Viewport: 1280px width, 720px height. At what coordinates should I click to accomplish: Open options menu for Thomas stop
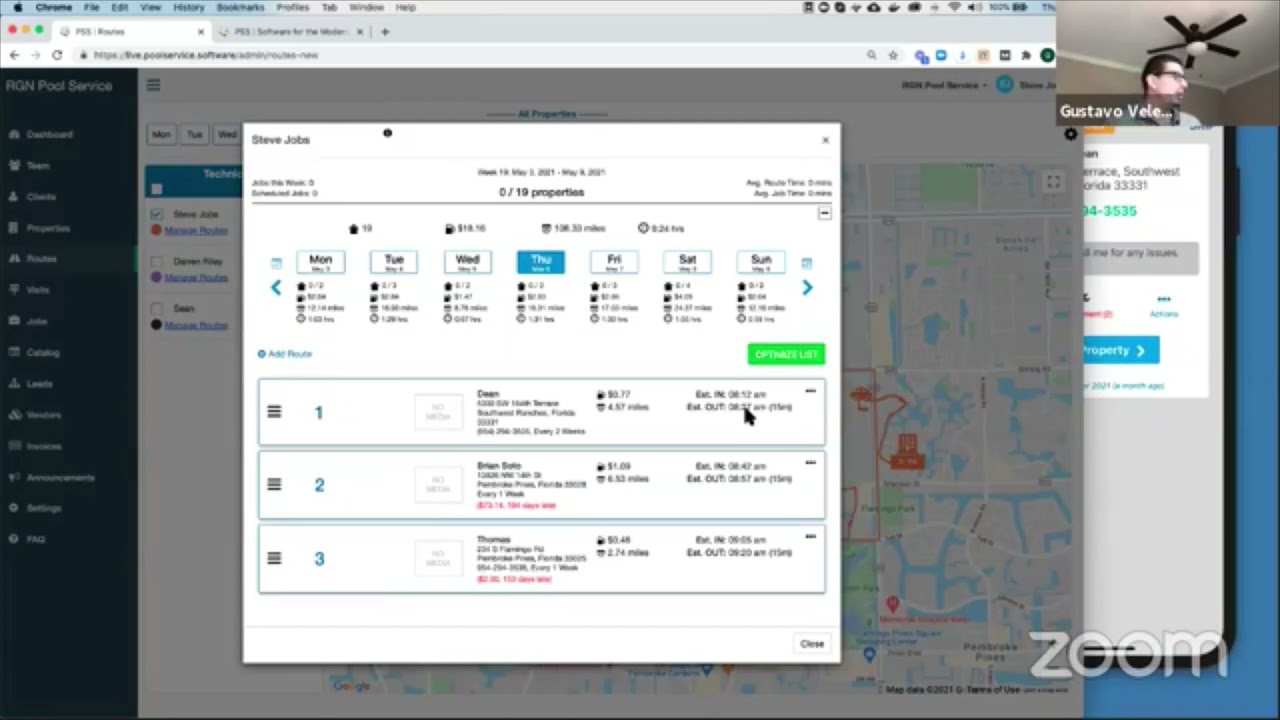810,537
